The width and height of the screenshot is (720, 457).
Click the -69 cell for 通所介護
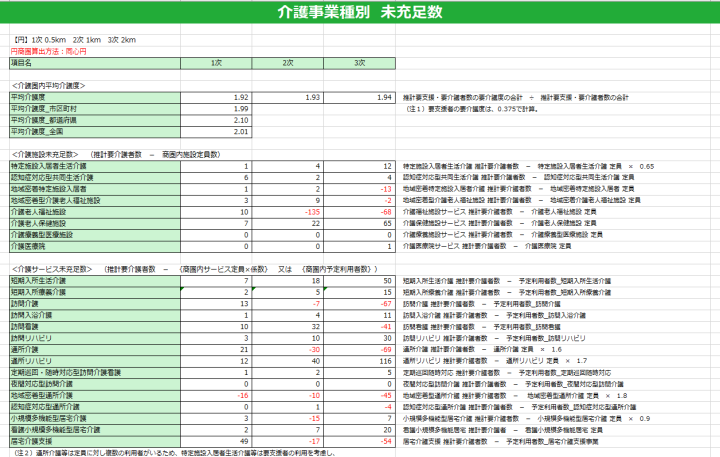(360, 350)
